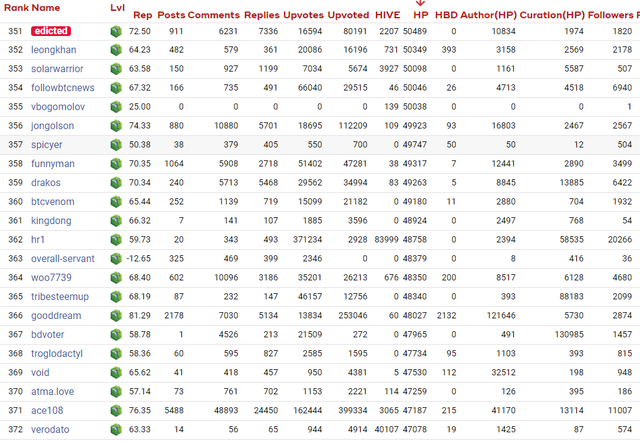Click the level cube icon for drakos
This screenshot has height=442, width=640.
pos(116,182)
